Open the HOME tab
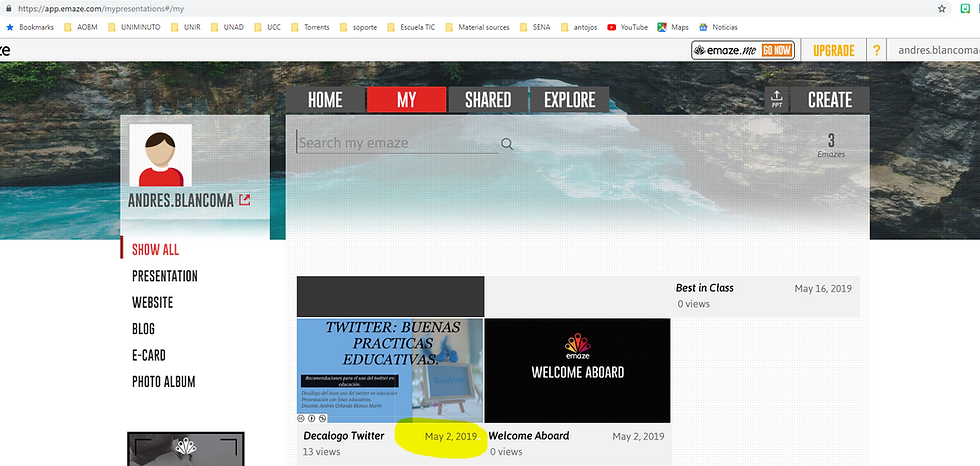This screenshot has width=980, height=466. 325,100
